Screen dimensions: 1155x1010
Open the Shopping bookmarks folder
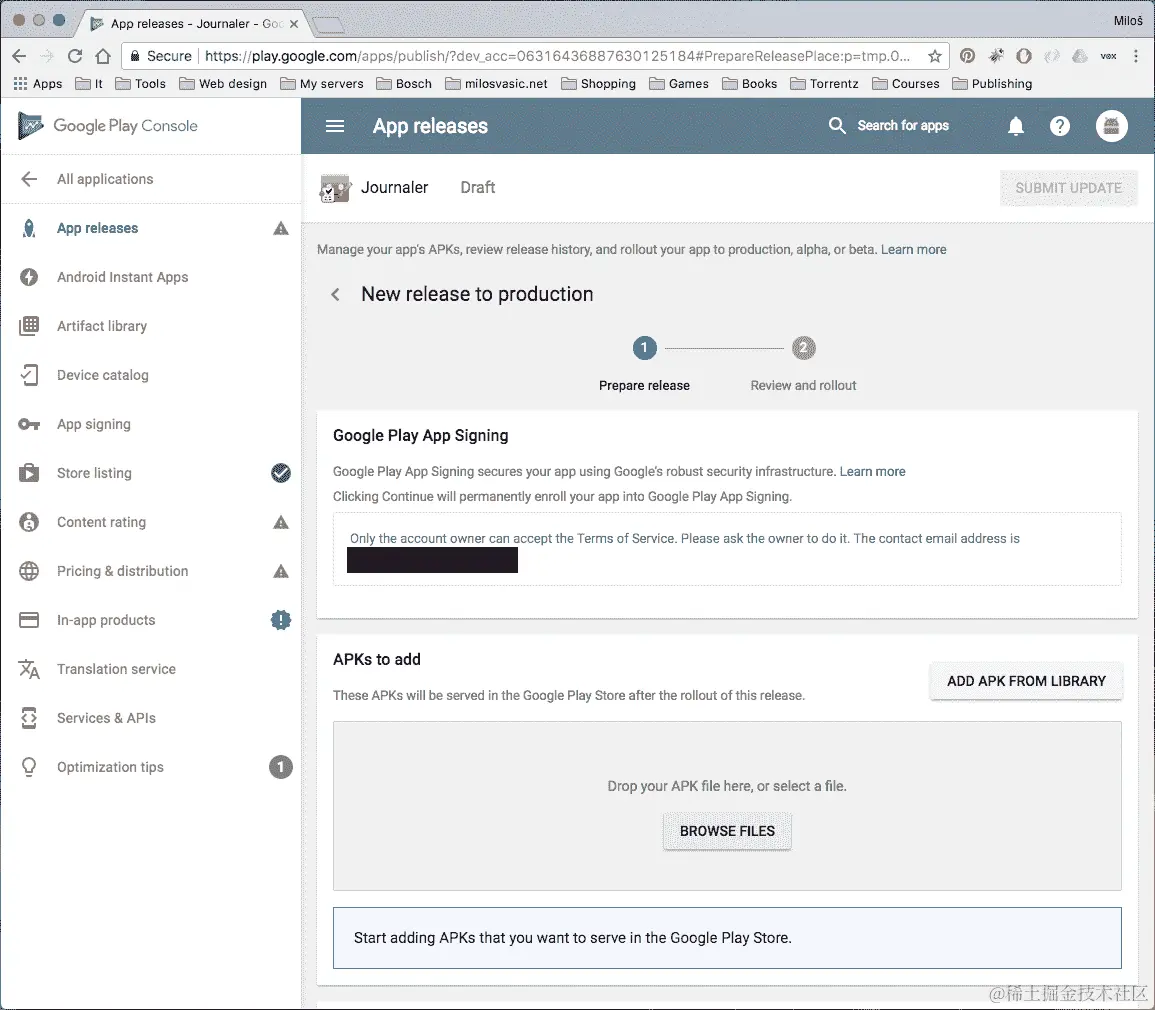coord(599,84)
